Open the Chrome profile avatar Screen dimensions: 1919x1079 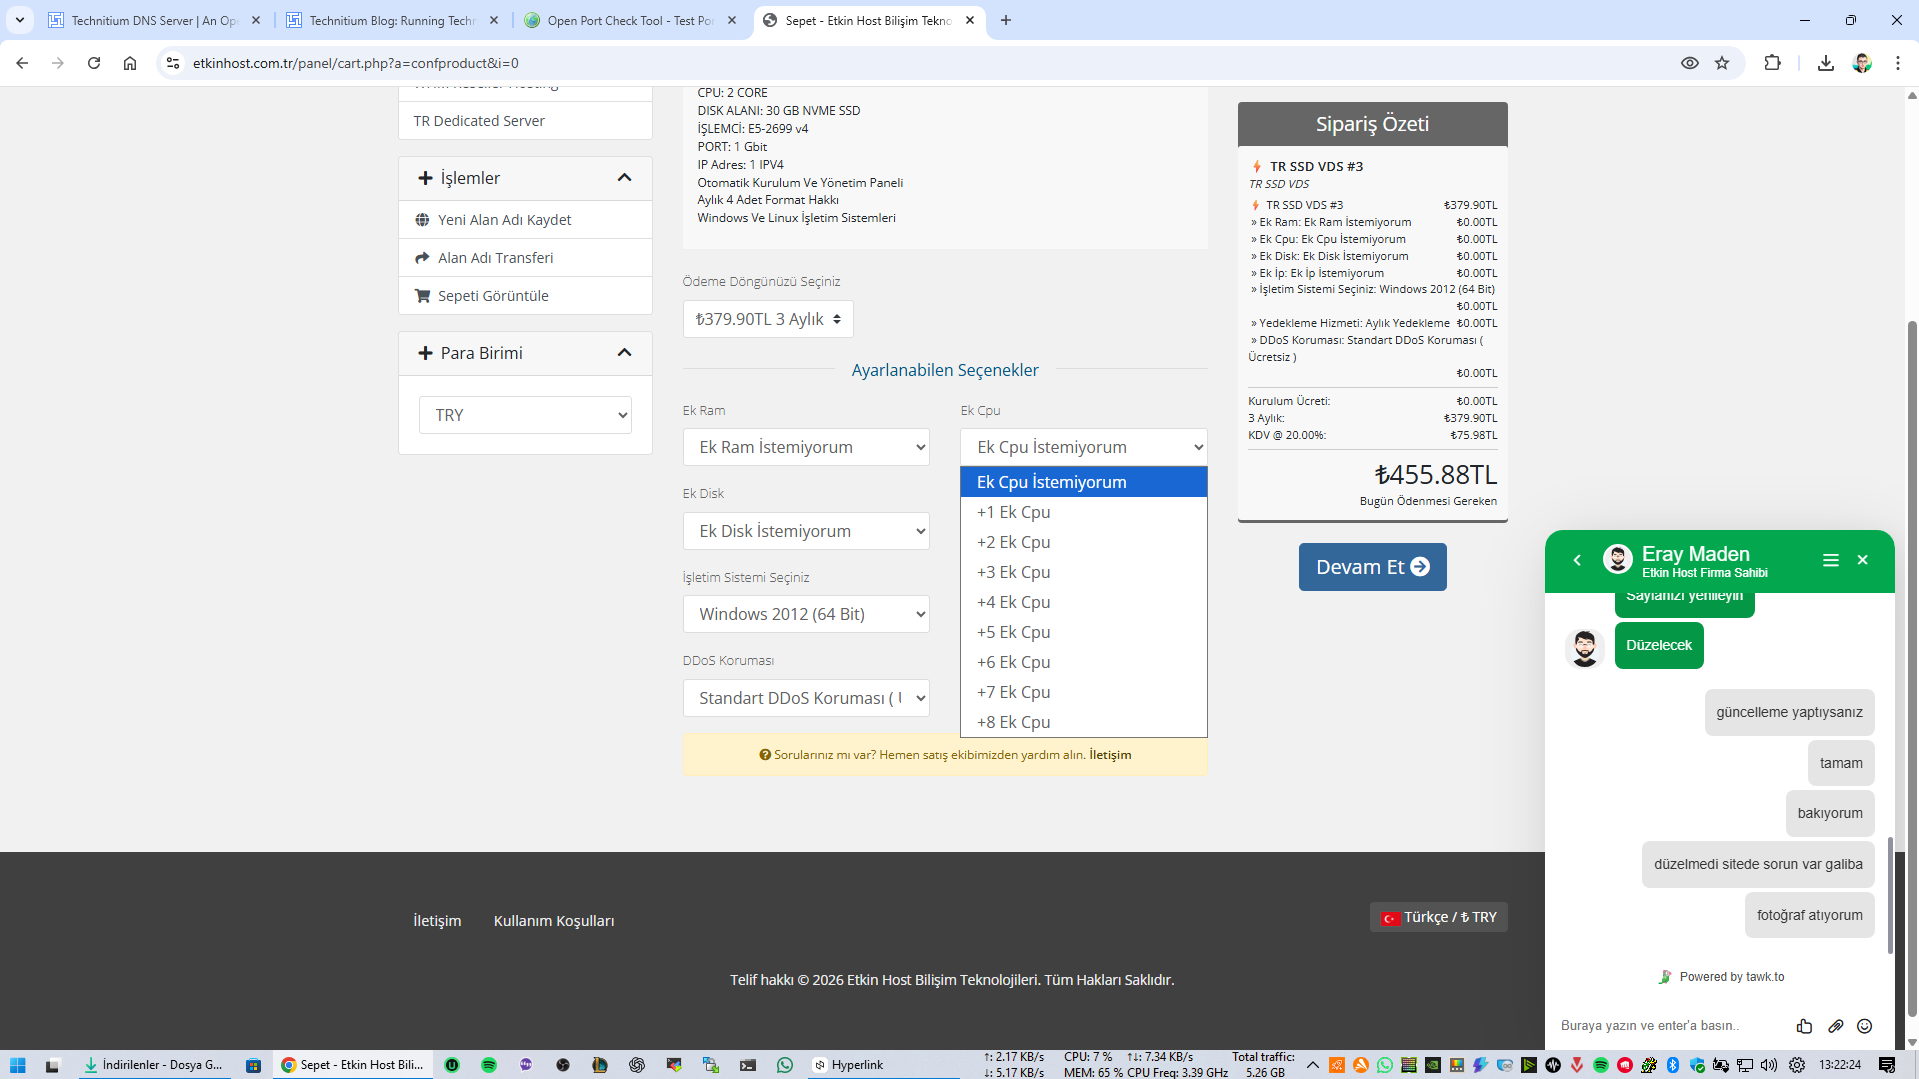tap(1862, 63)
